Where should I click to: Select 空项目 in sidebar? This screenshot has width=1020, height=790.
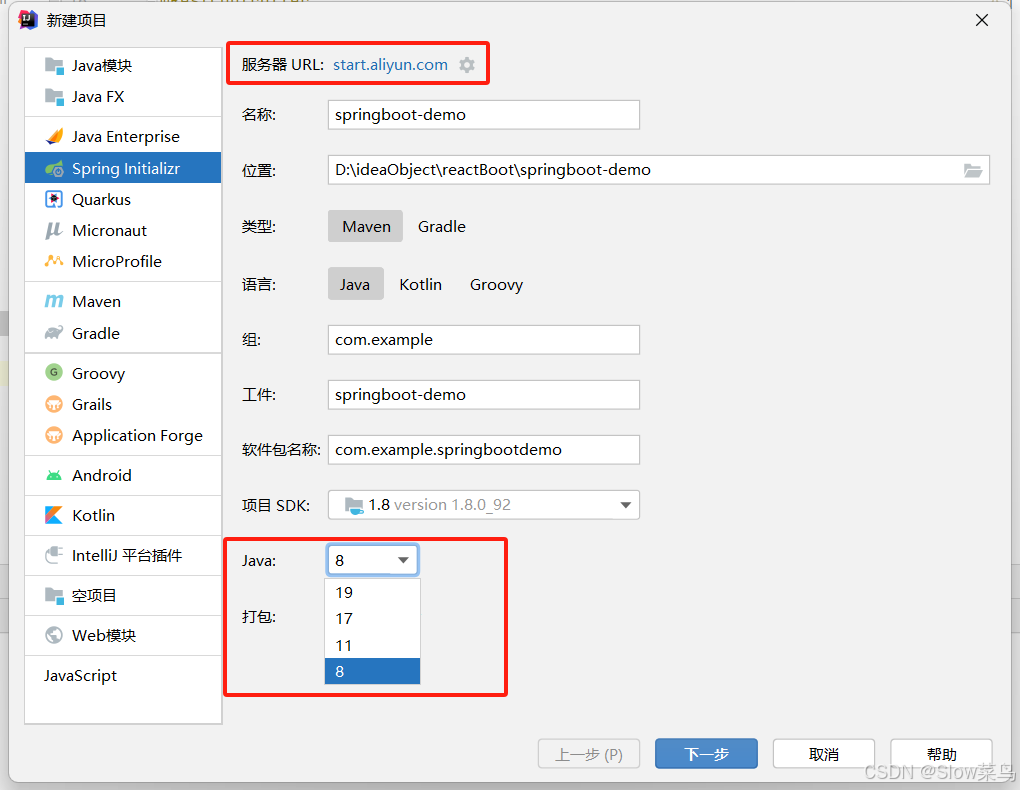point(123,595)
